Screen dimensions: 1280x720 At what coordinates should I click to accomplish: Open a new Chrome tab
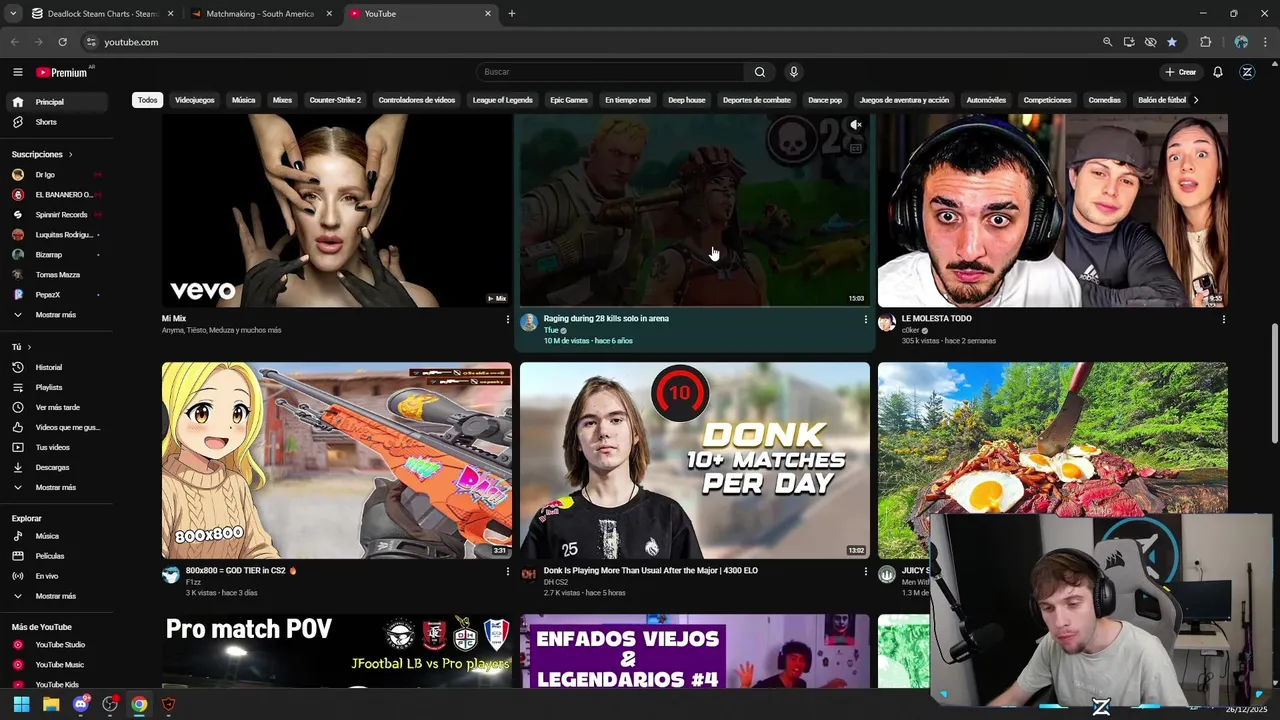point(512,14)
